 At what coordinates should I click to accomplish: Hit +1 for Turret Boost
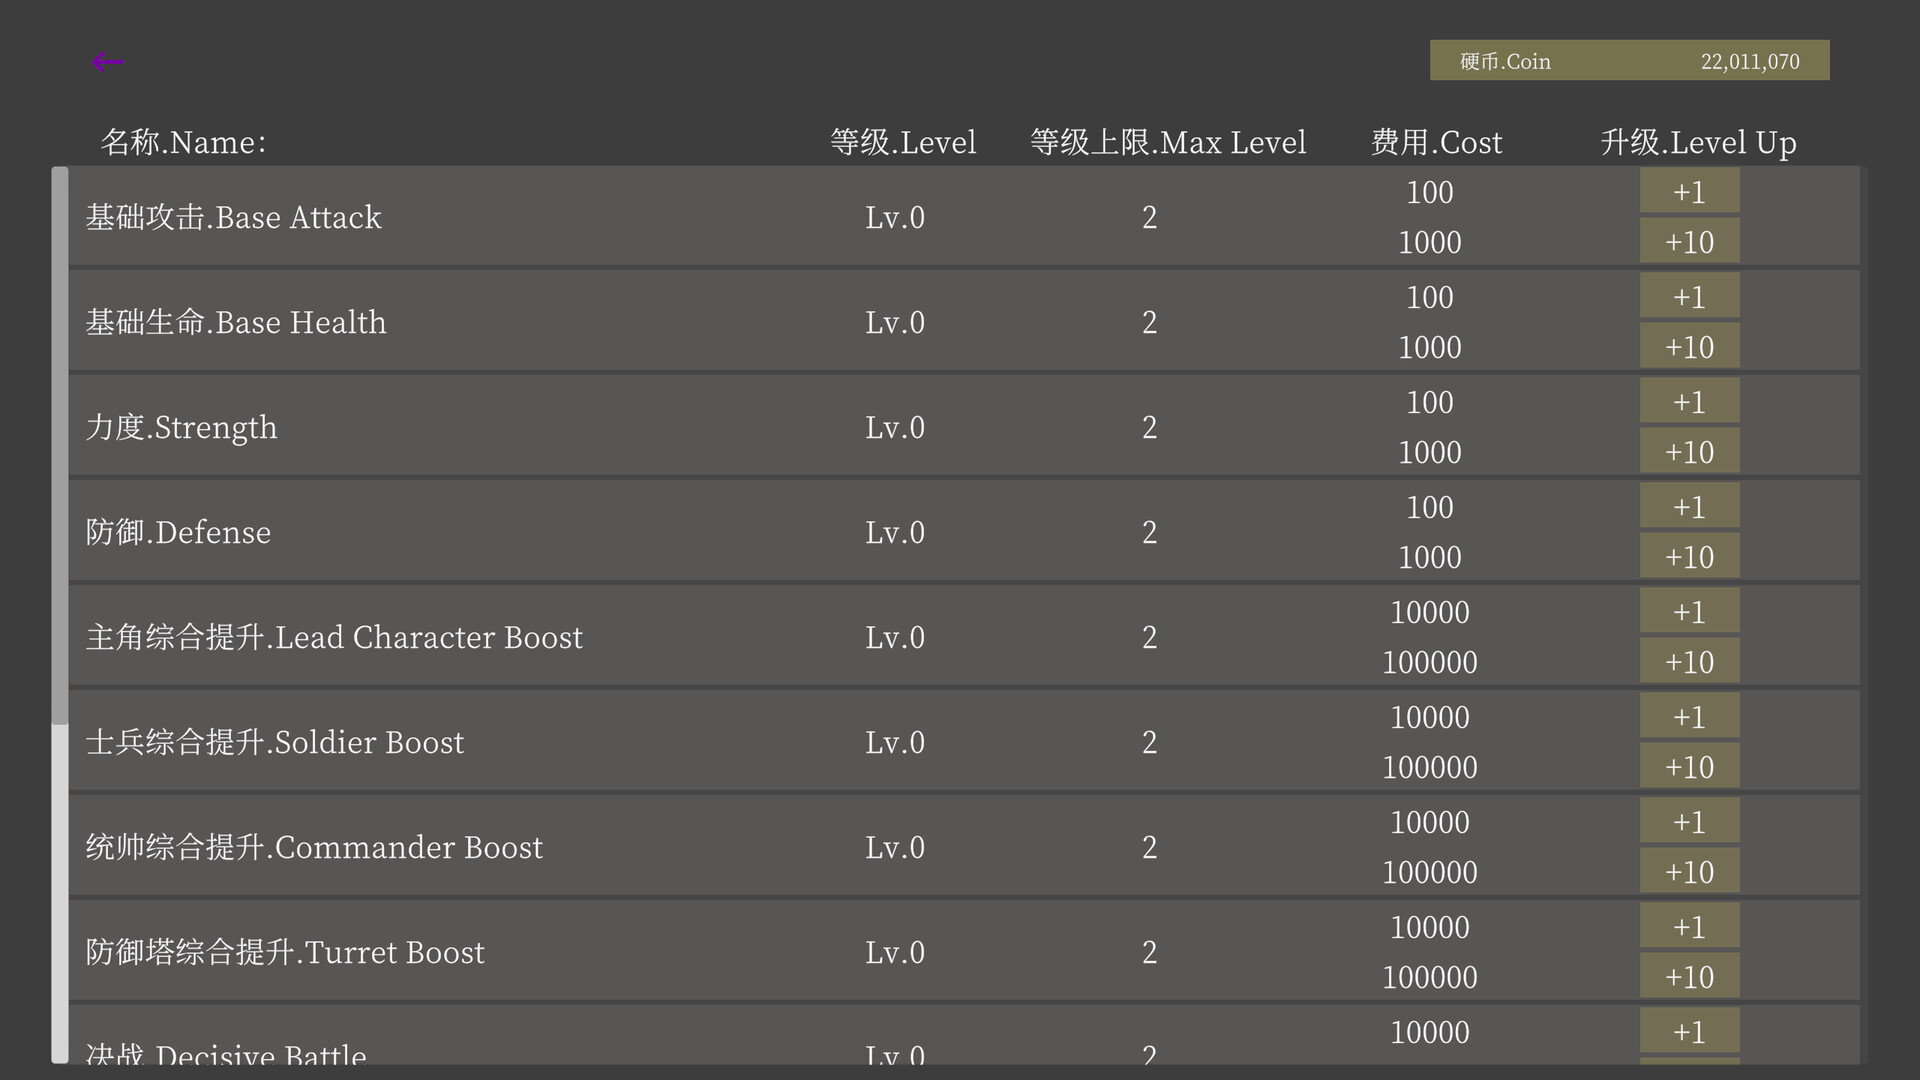coord(1689,927)
